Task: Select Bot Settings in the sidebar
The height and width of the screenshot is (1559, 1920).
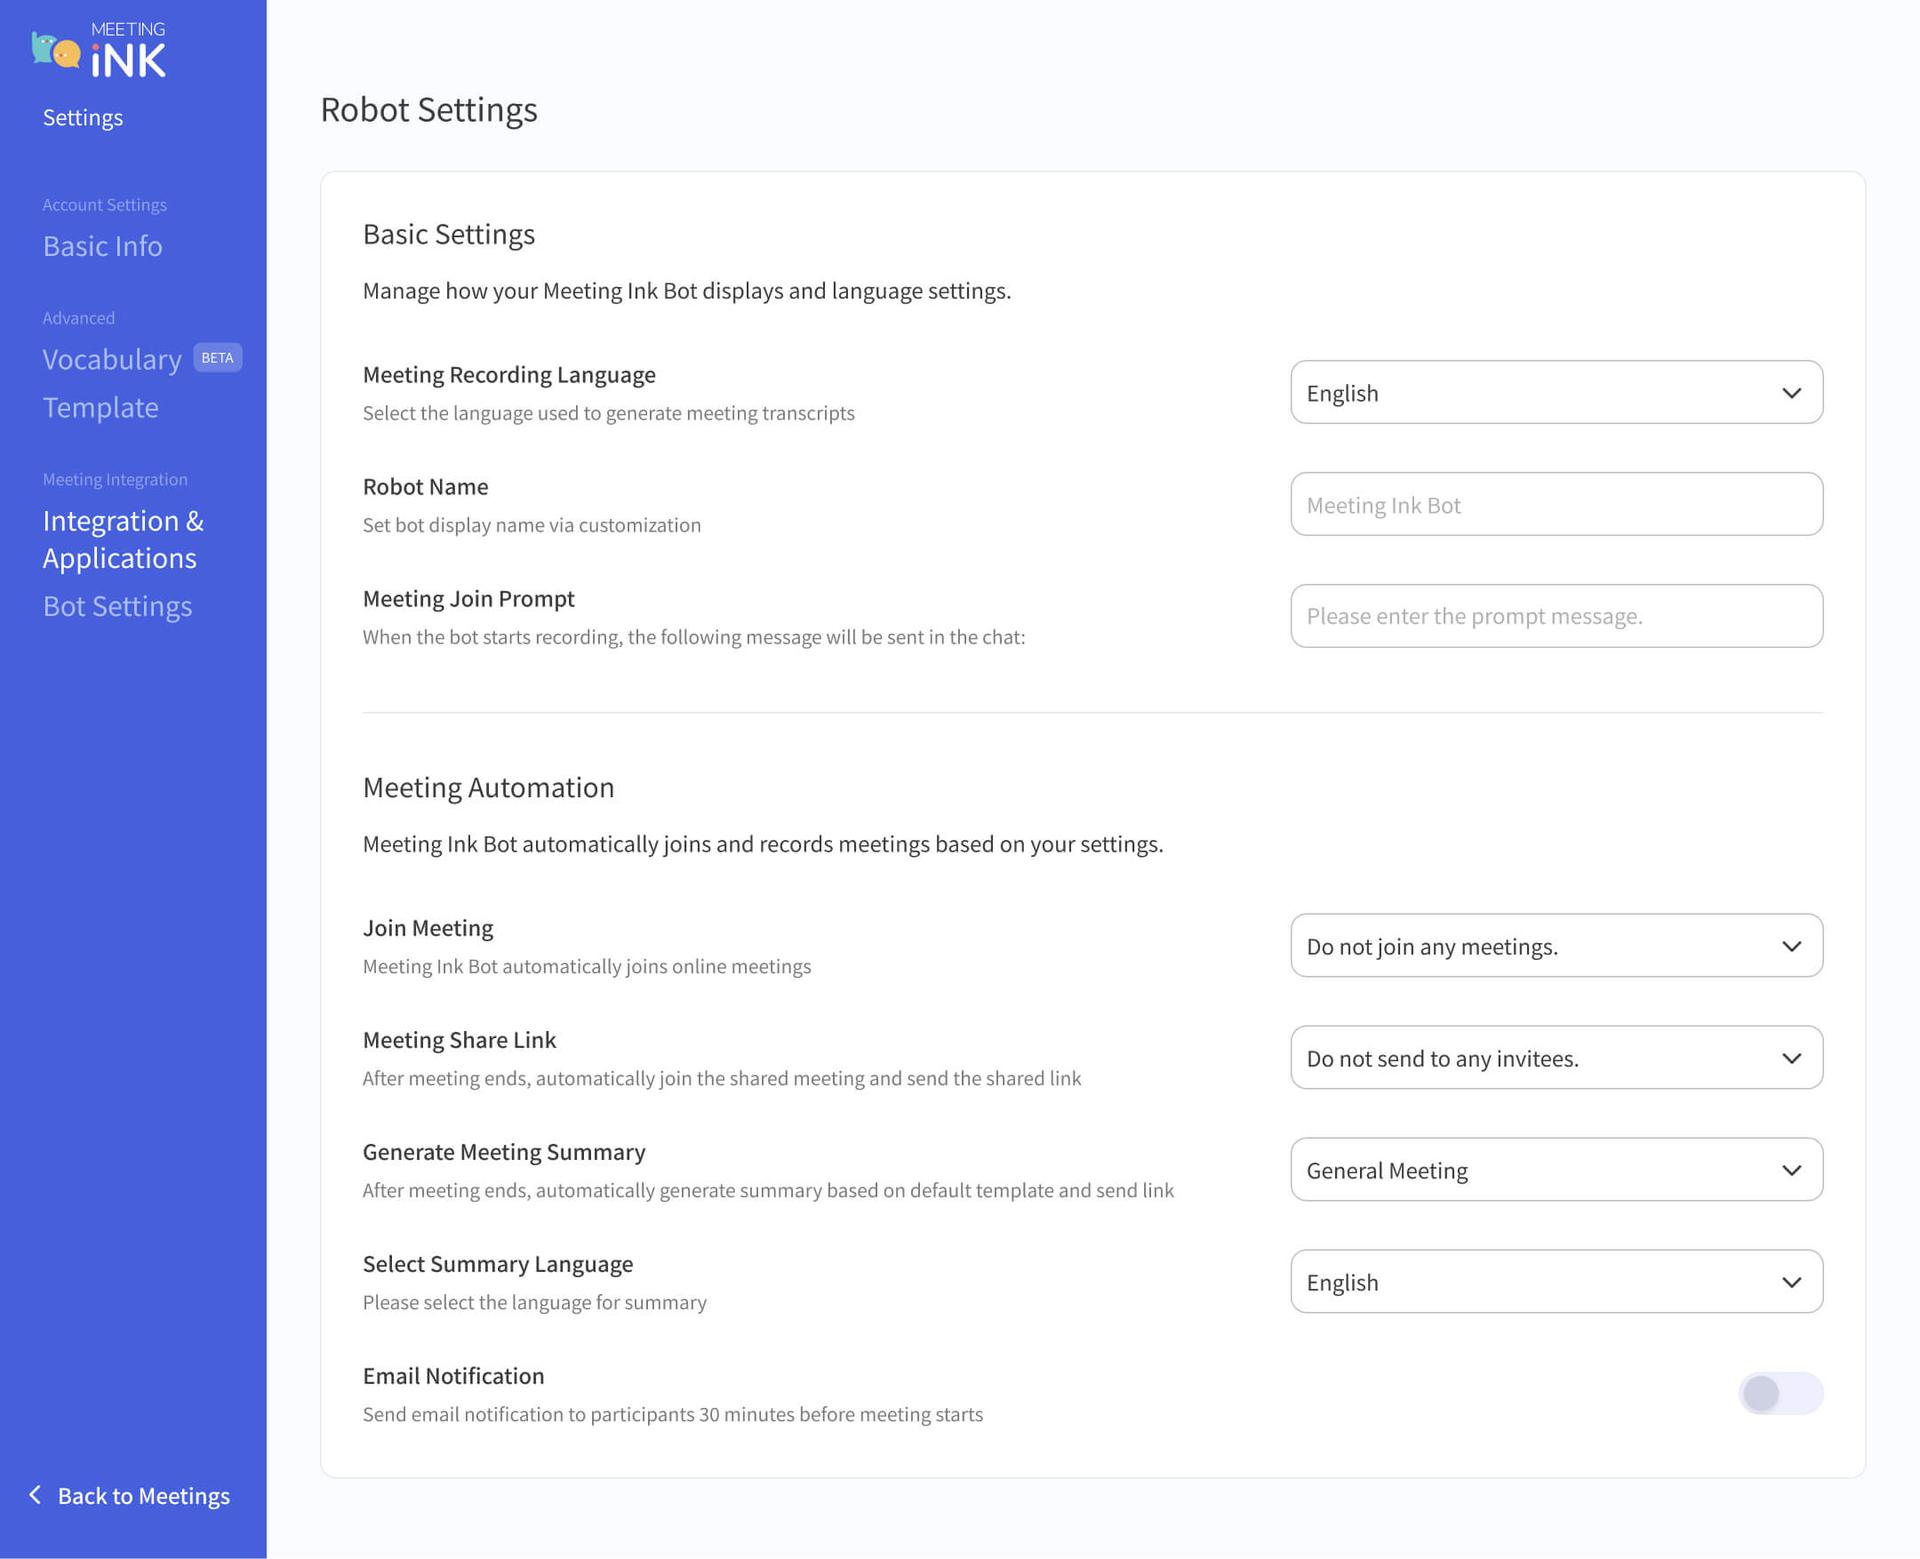Action: tap(117, 607)
